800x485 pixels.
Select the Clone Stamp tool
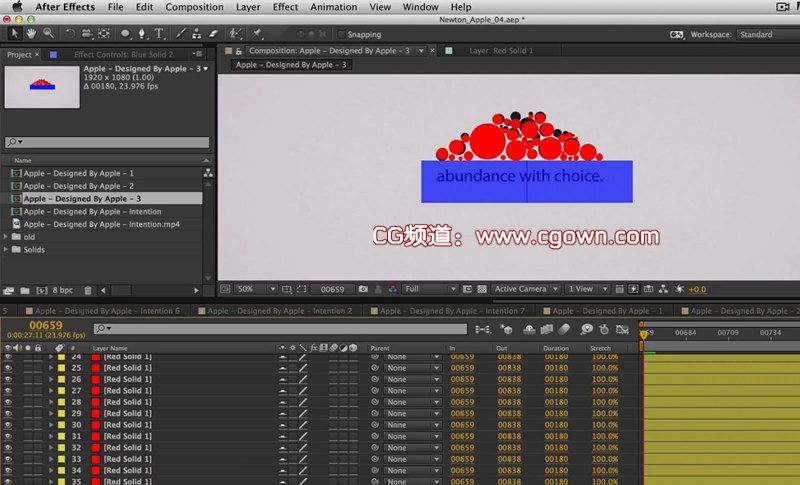pyautogui.click(x=196, y=34)
